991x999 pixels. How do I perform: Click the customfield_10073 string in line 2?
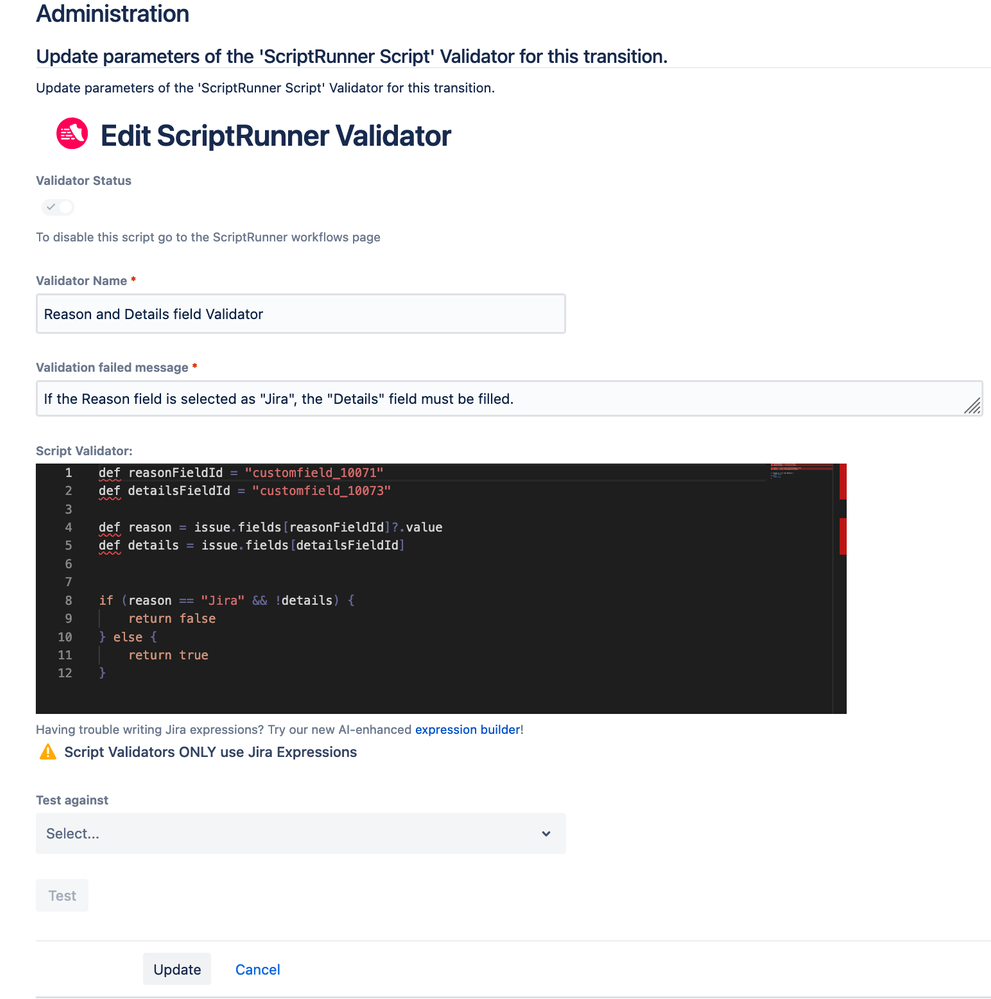click(x=321, y=491)
